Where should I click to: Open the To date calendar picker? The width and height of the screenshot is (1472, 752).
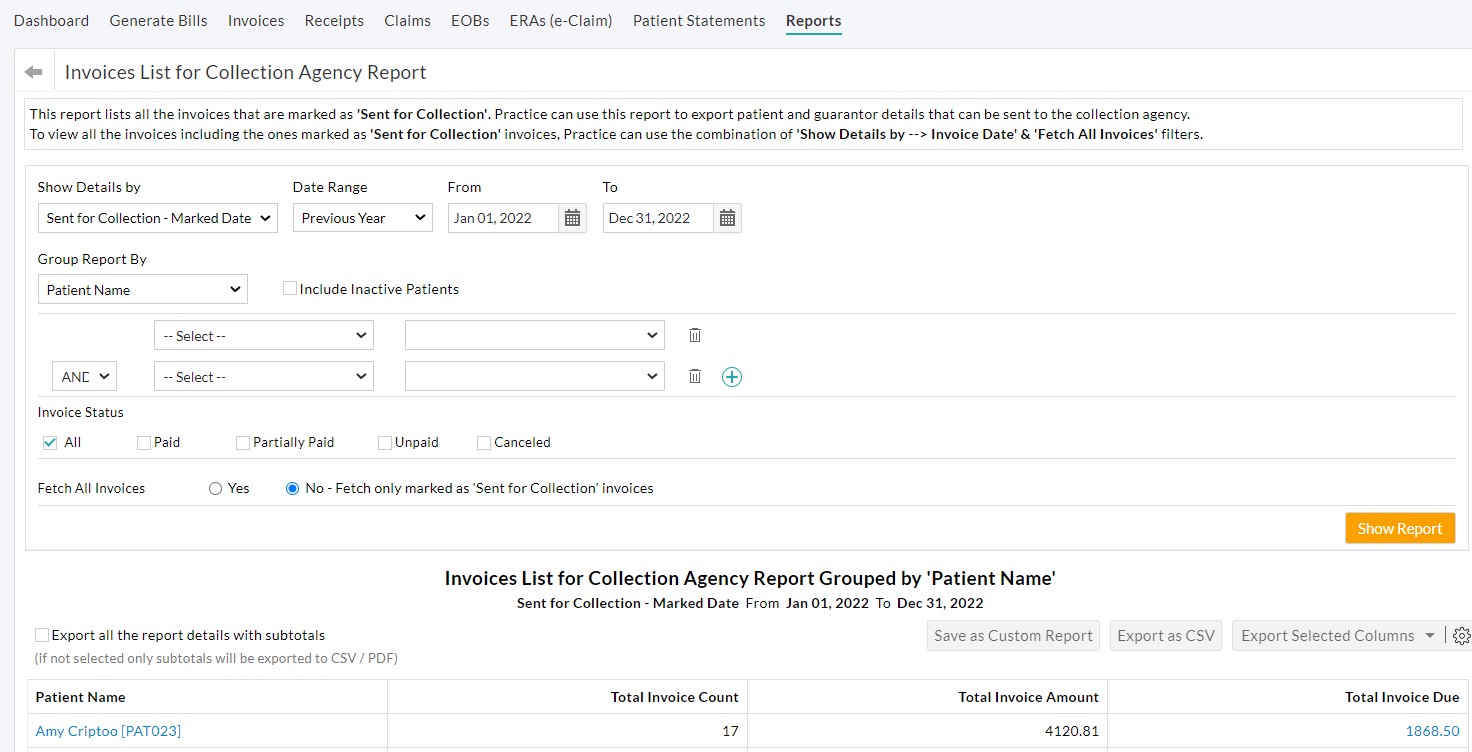point(727,217)
